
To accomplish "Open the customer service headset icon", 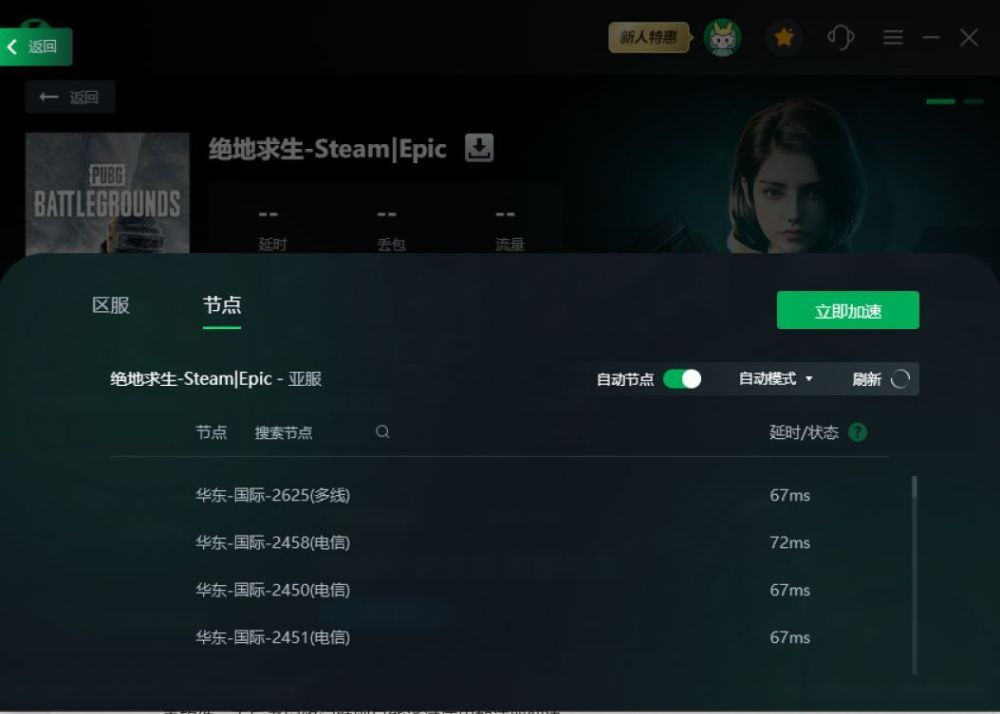I will [841, 38].
